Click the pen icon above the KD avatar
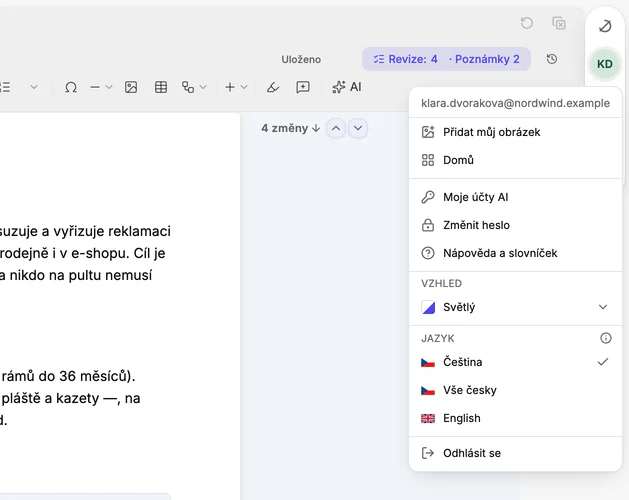 pos(605,26)
